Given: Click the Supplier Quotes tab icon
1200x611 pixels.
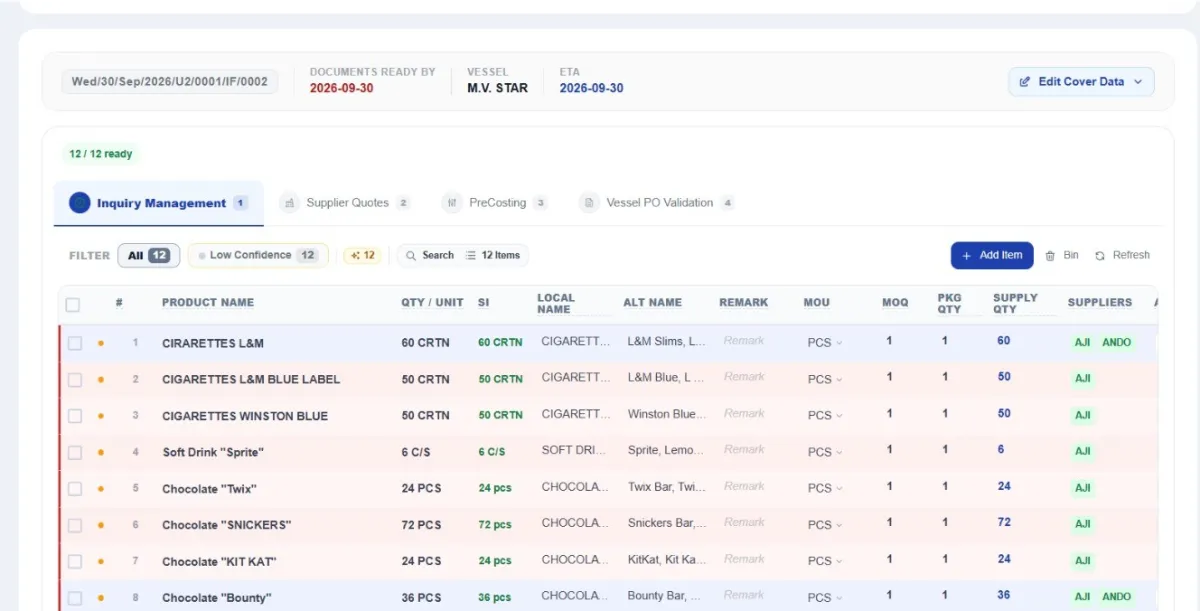Looking at the screenshot, I should [290, 203].
